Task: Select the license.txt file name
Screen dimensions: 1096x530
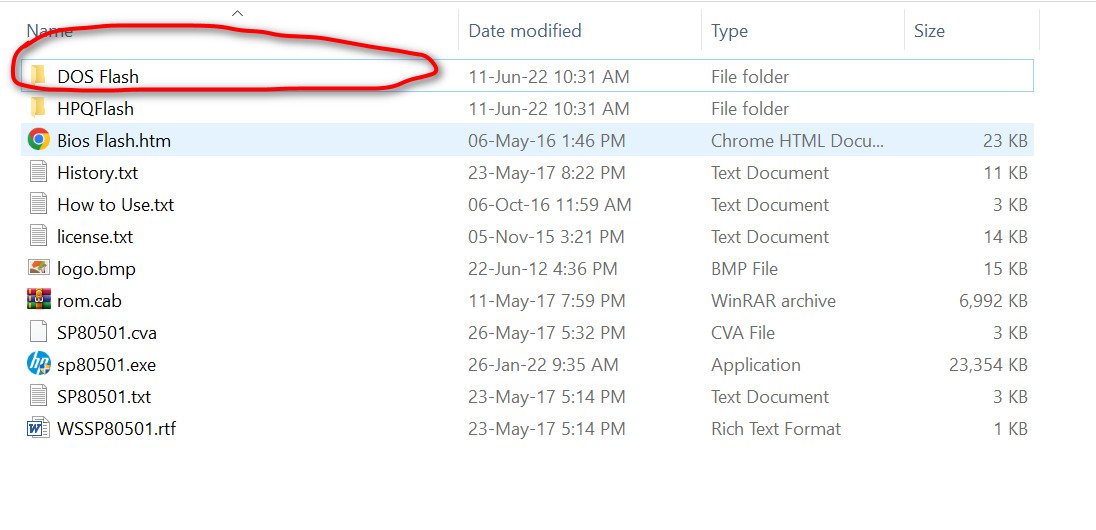Action: click(95, 236)
